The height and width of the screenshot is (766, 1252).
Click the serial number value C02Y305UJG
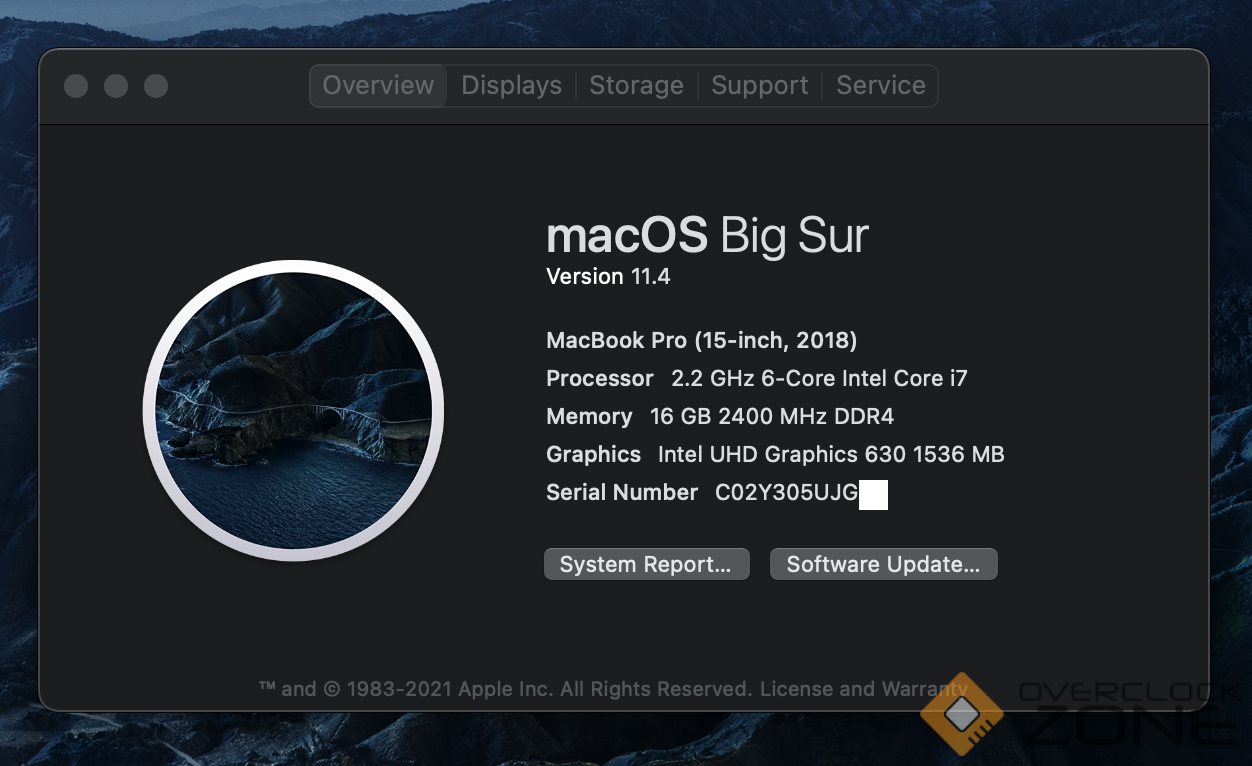tap(786, 493)
